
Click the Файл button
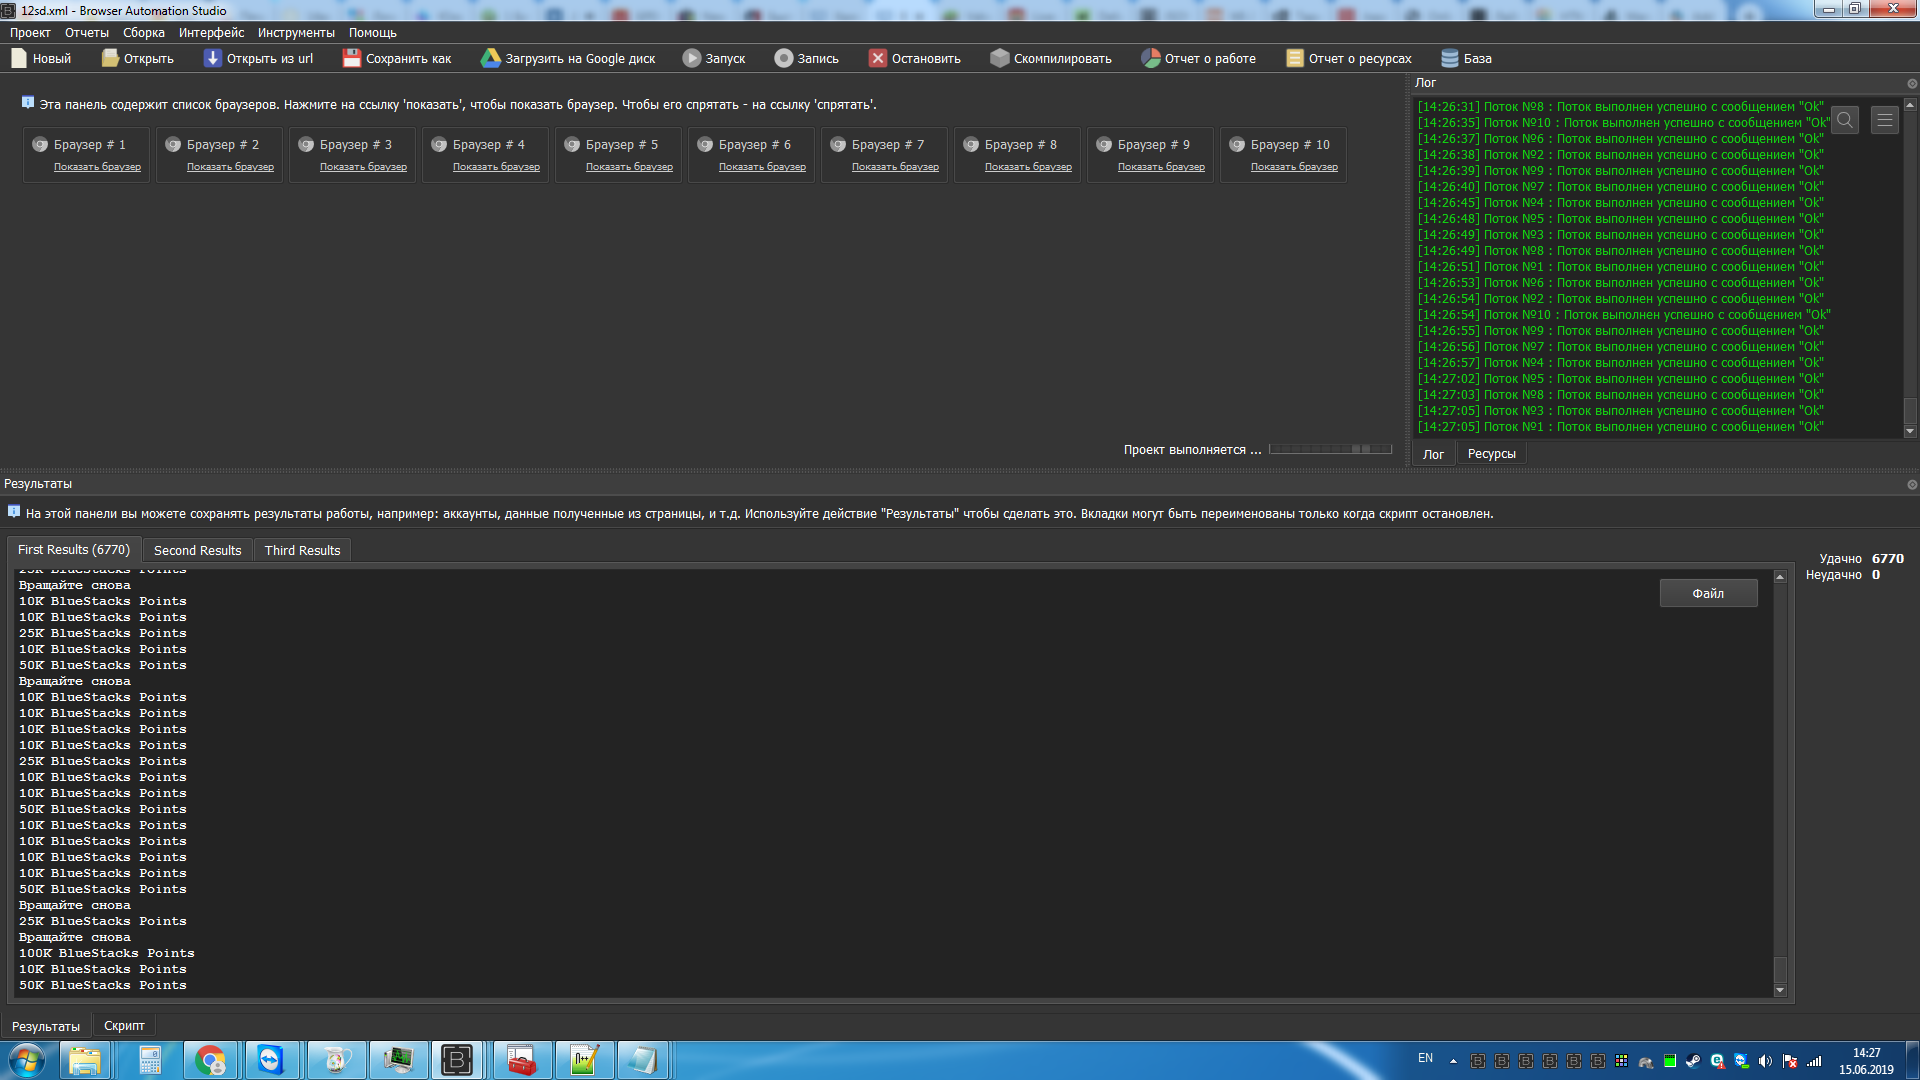1708,593
